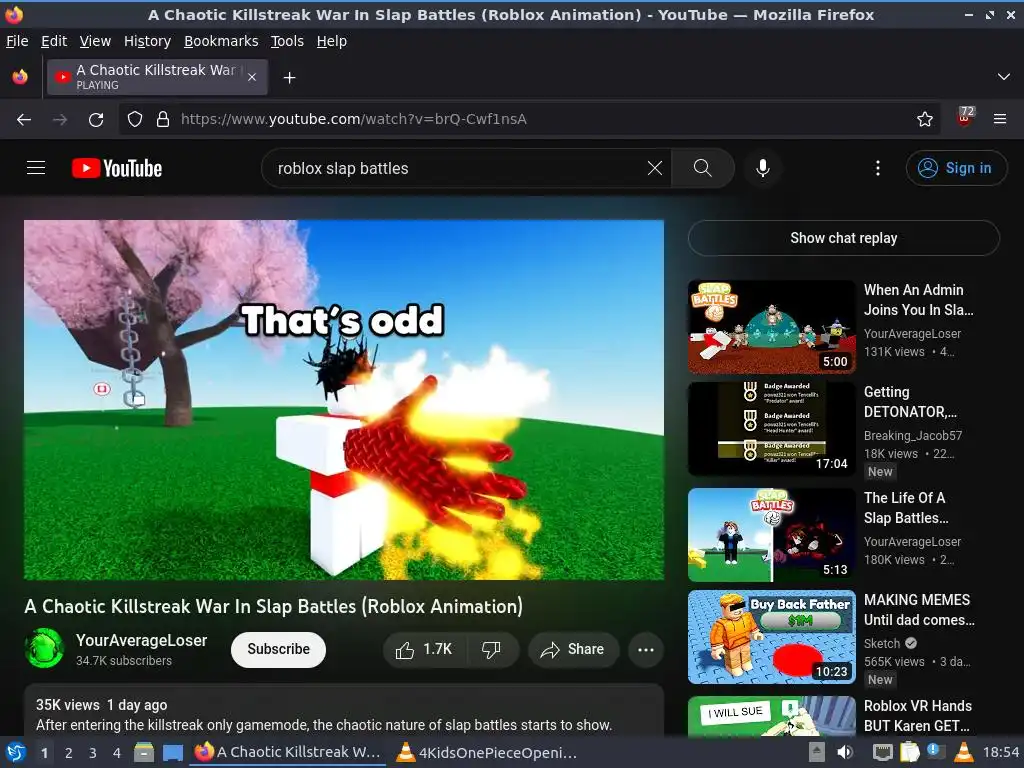Show chat replay panel
The height and width of the screenshot is (768, 1024).
click(843, 238)
